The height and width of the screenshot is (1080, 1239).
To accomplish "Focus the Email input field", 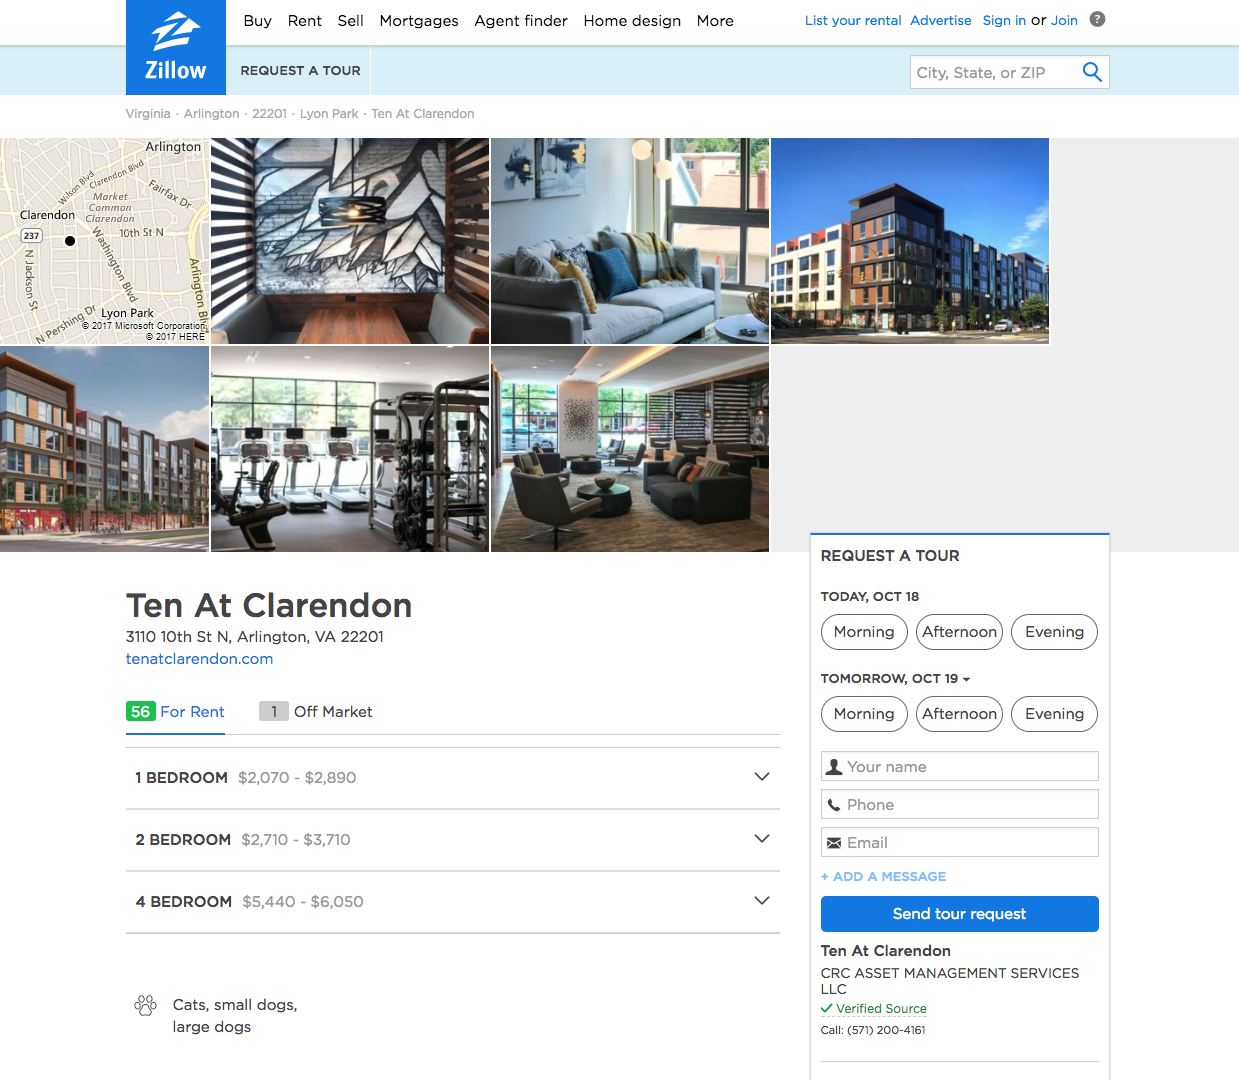I will [959, 842].
